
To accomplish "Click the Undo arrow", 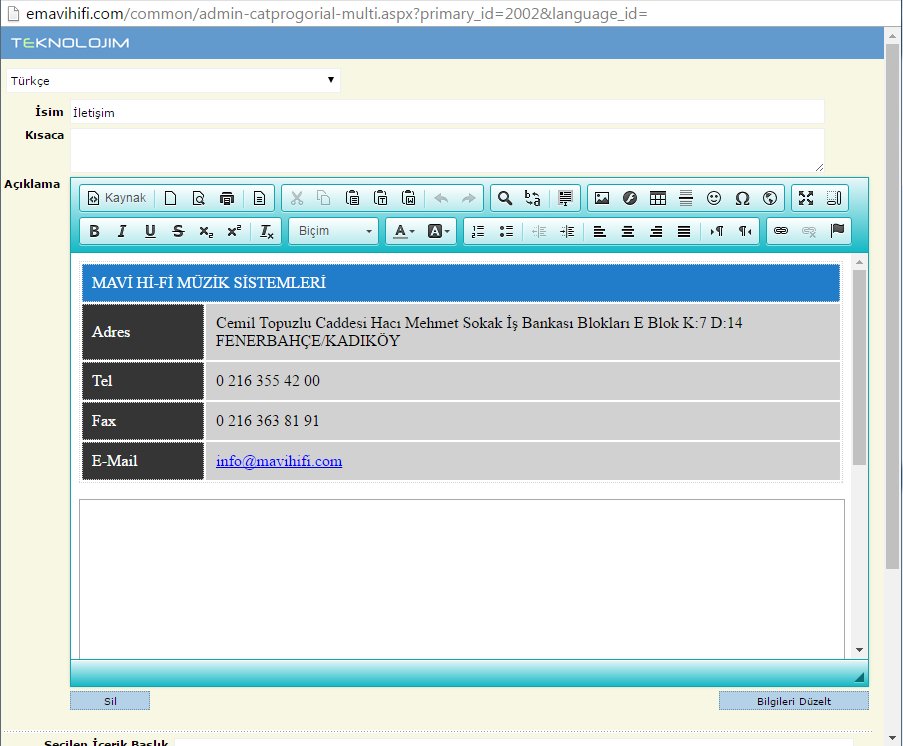I will coord(441,198).
